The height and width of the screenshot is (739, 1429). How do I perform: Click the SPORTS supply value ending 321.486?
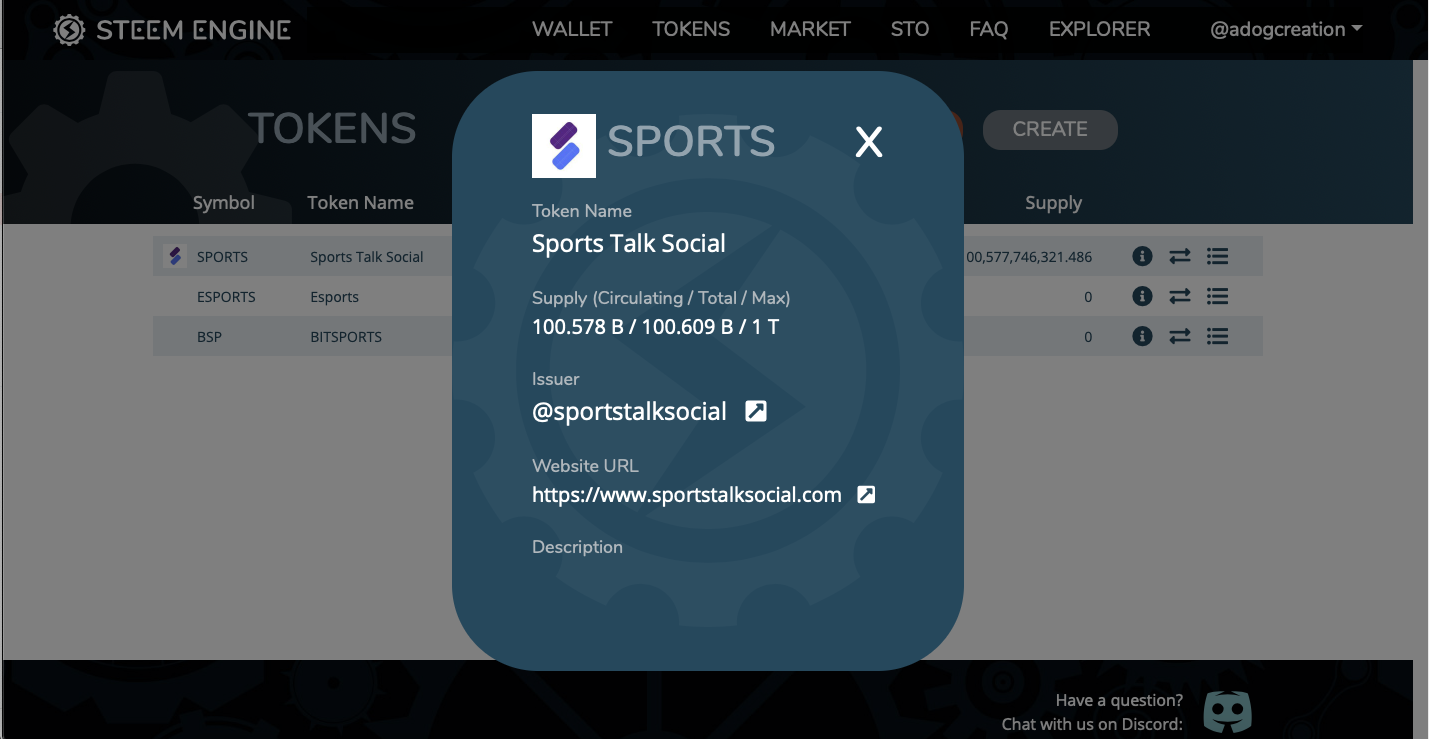[1028, 257]
